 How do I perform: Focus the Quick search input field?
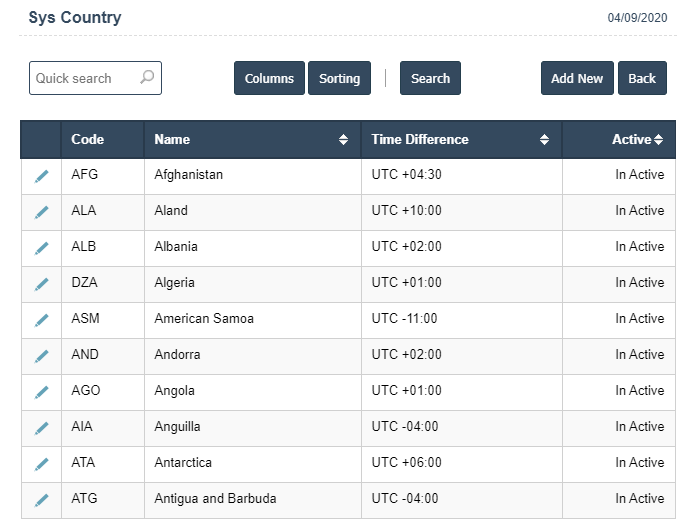click(x=84, y=78)
